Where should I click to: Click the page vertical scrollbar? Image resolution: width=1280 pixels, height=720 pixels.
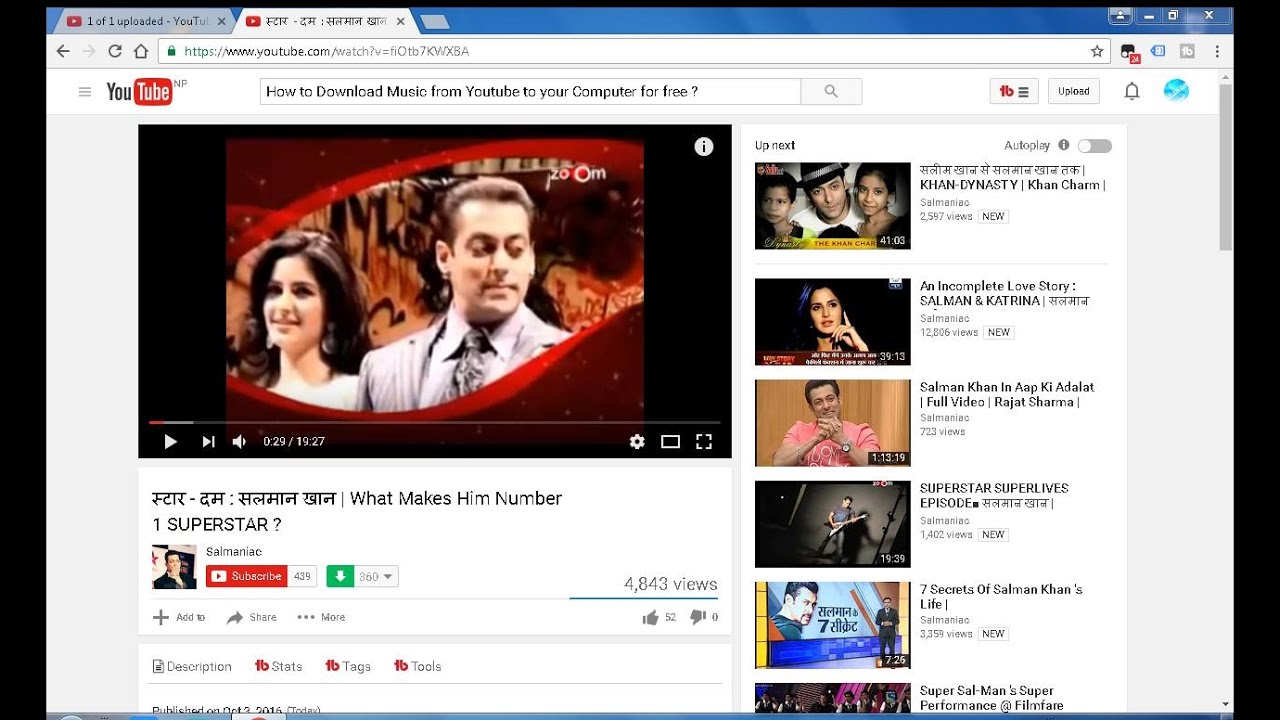pyautogui.click(x=1226, y=168)
